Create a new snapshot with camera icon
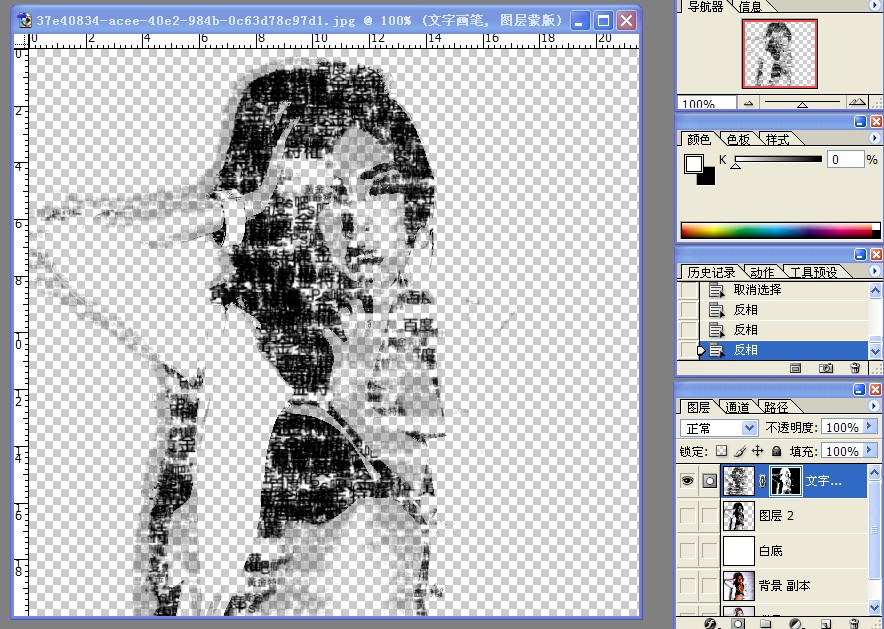This screenshot has width=884, height=629. (x=826, y=368)
